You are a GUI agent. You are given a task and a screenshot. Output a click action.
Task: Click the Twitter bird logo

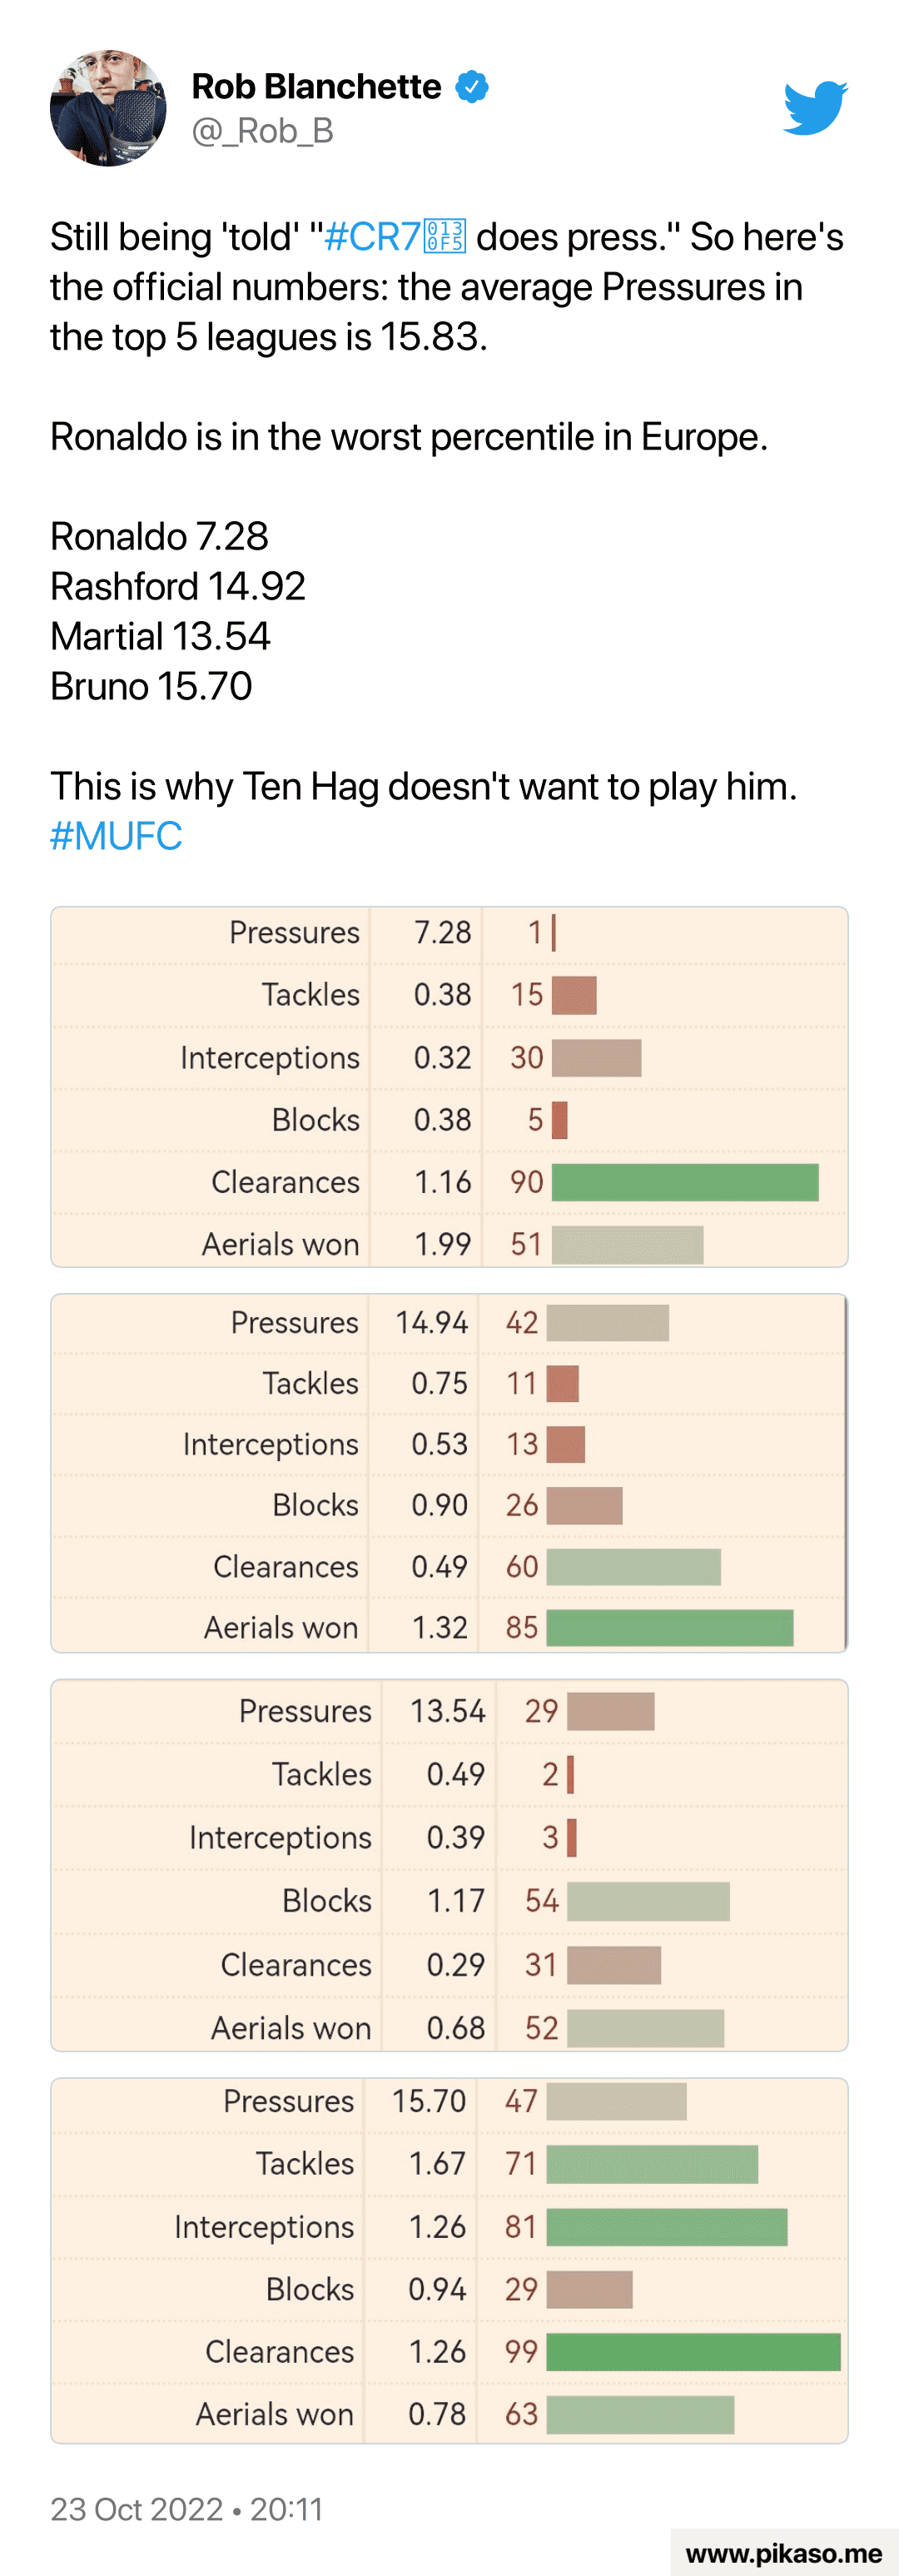[x=815, y=108]
